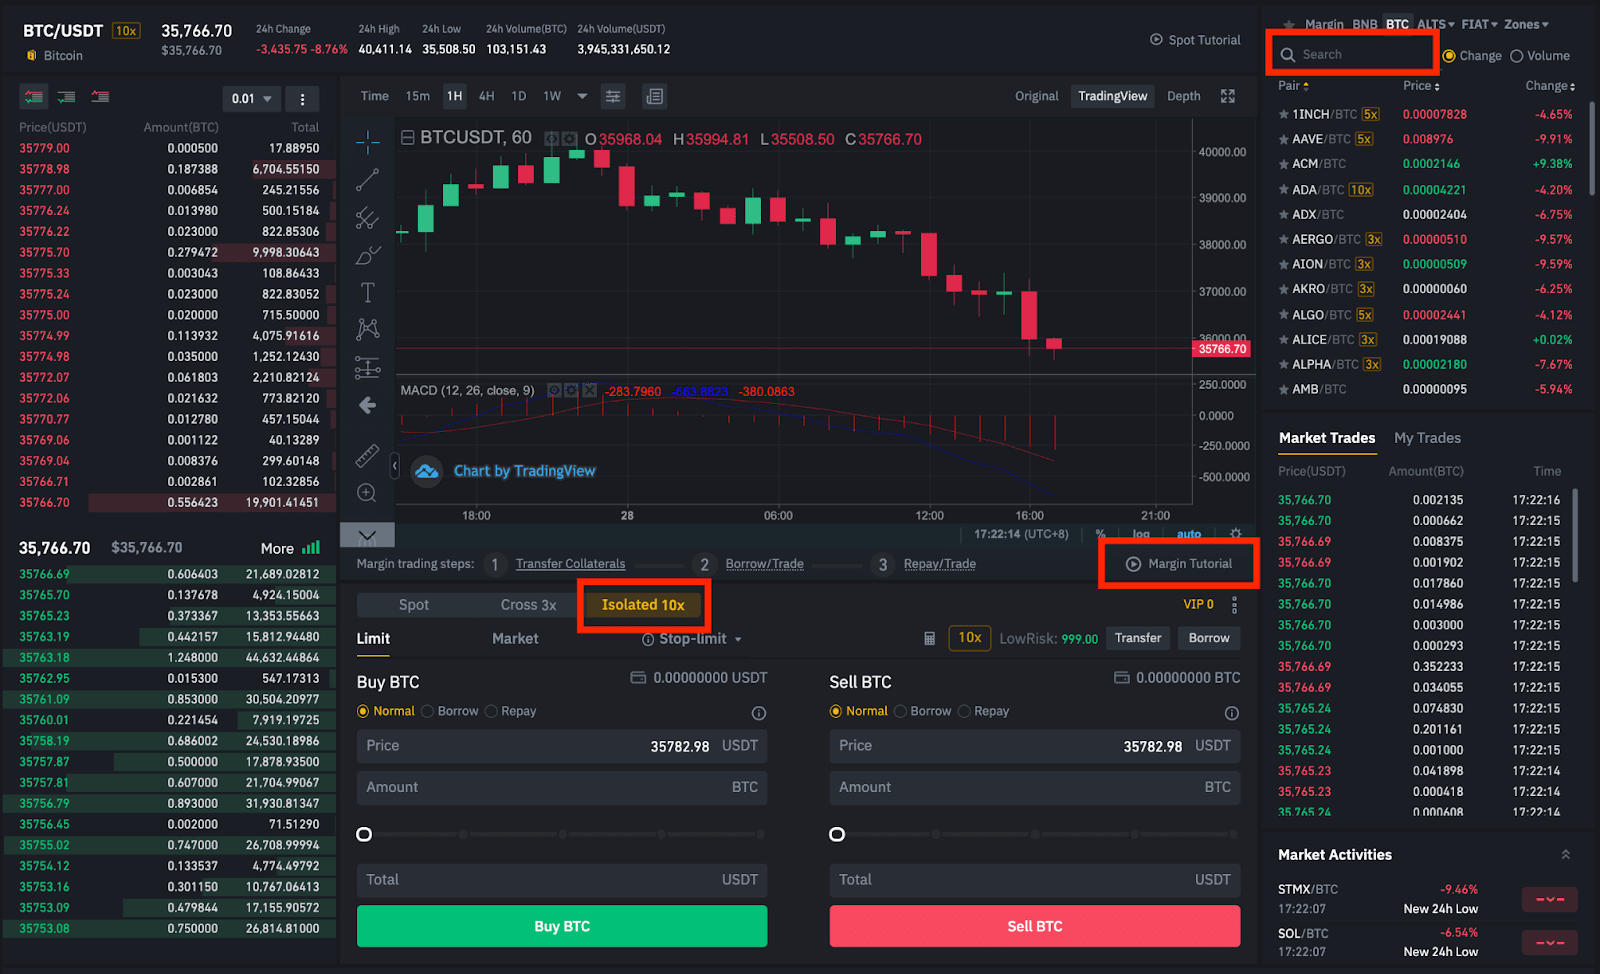Click the green Buy BTC button
This screenshot has height=974, width=1600.
tap(562, 926)
